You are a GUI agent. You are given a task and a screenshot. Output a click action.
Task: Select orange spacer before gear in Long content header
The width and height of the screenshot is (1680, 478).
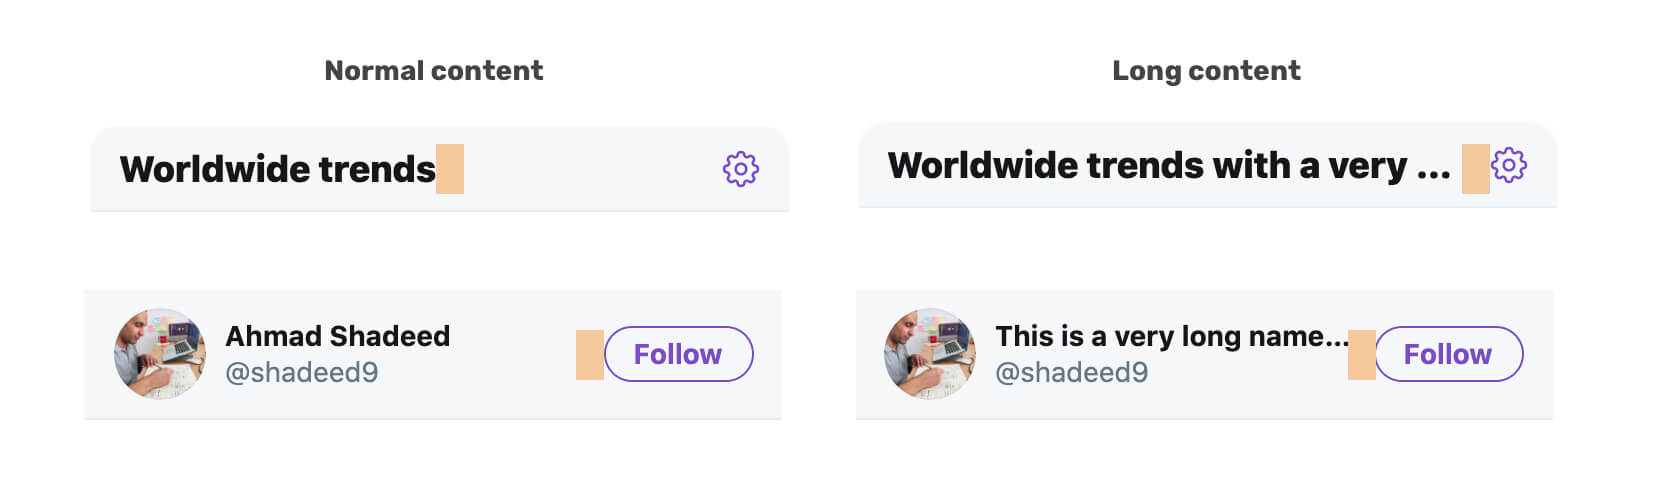click(x=1475, y=168)
